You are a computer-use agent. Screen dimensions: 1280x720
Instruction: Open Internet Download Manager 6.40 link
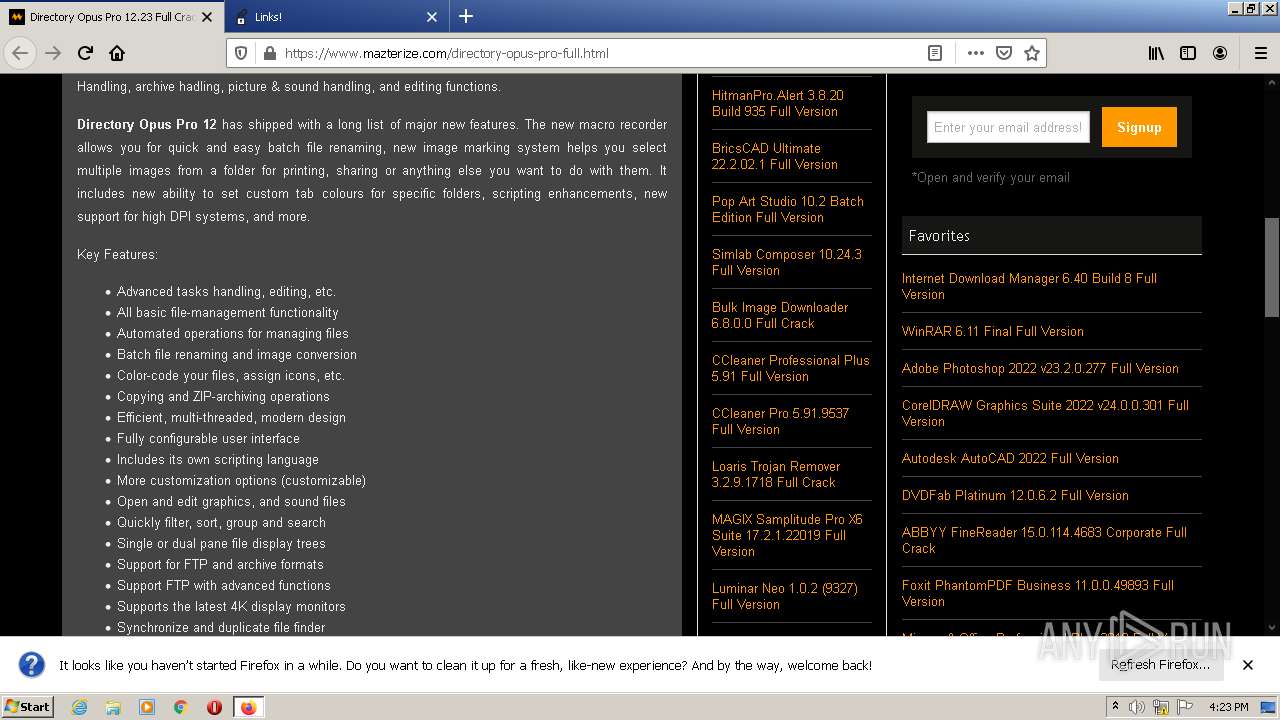pyautogui.click(x=1029, y=286)
